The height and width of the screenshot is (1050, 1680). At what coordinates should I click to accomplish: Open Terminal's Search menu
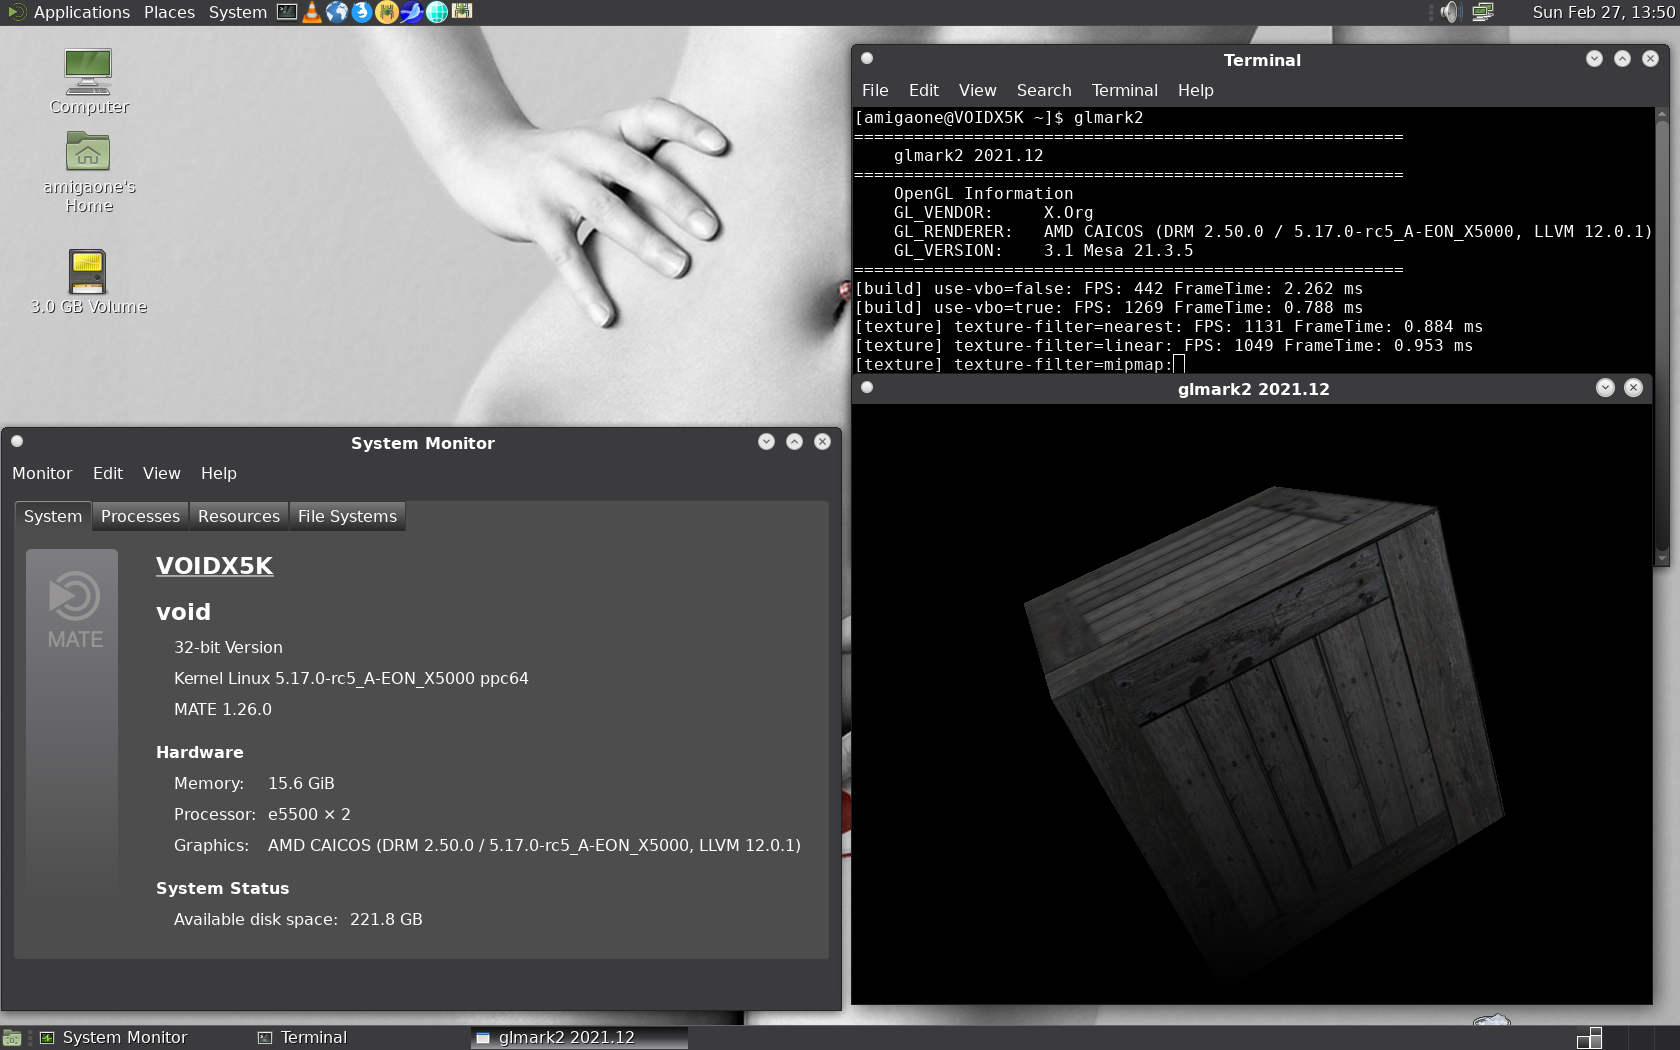[1044, 90]
